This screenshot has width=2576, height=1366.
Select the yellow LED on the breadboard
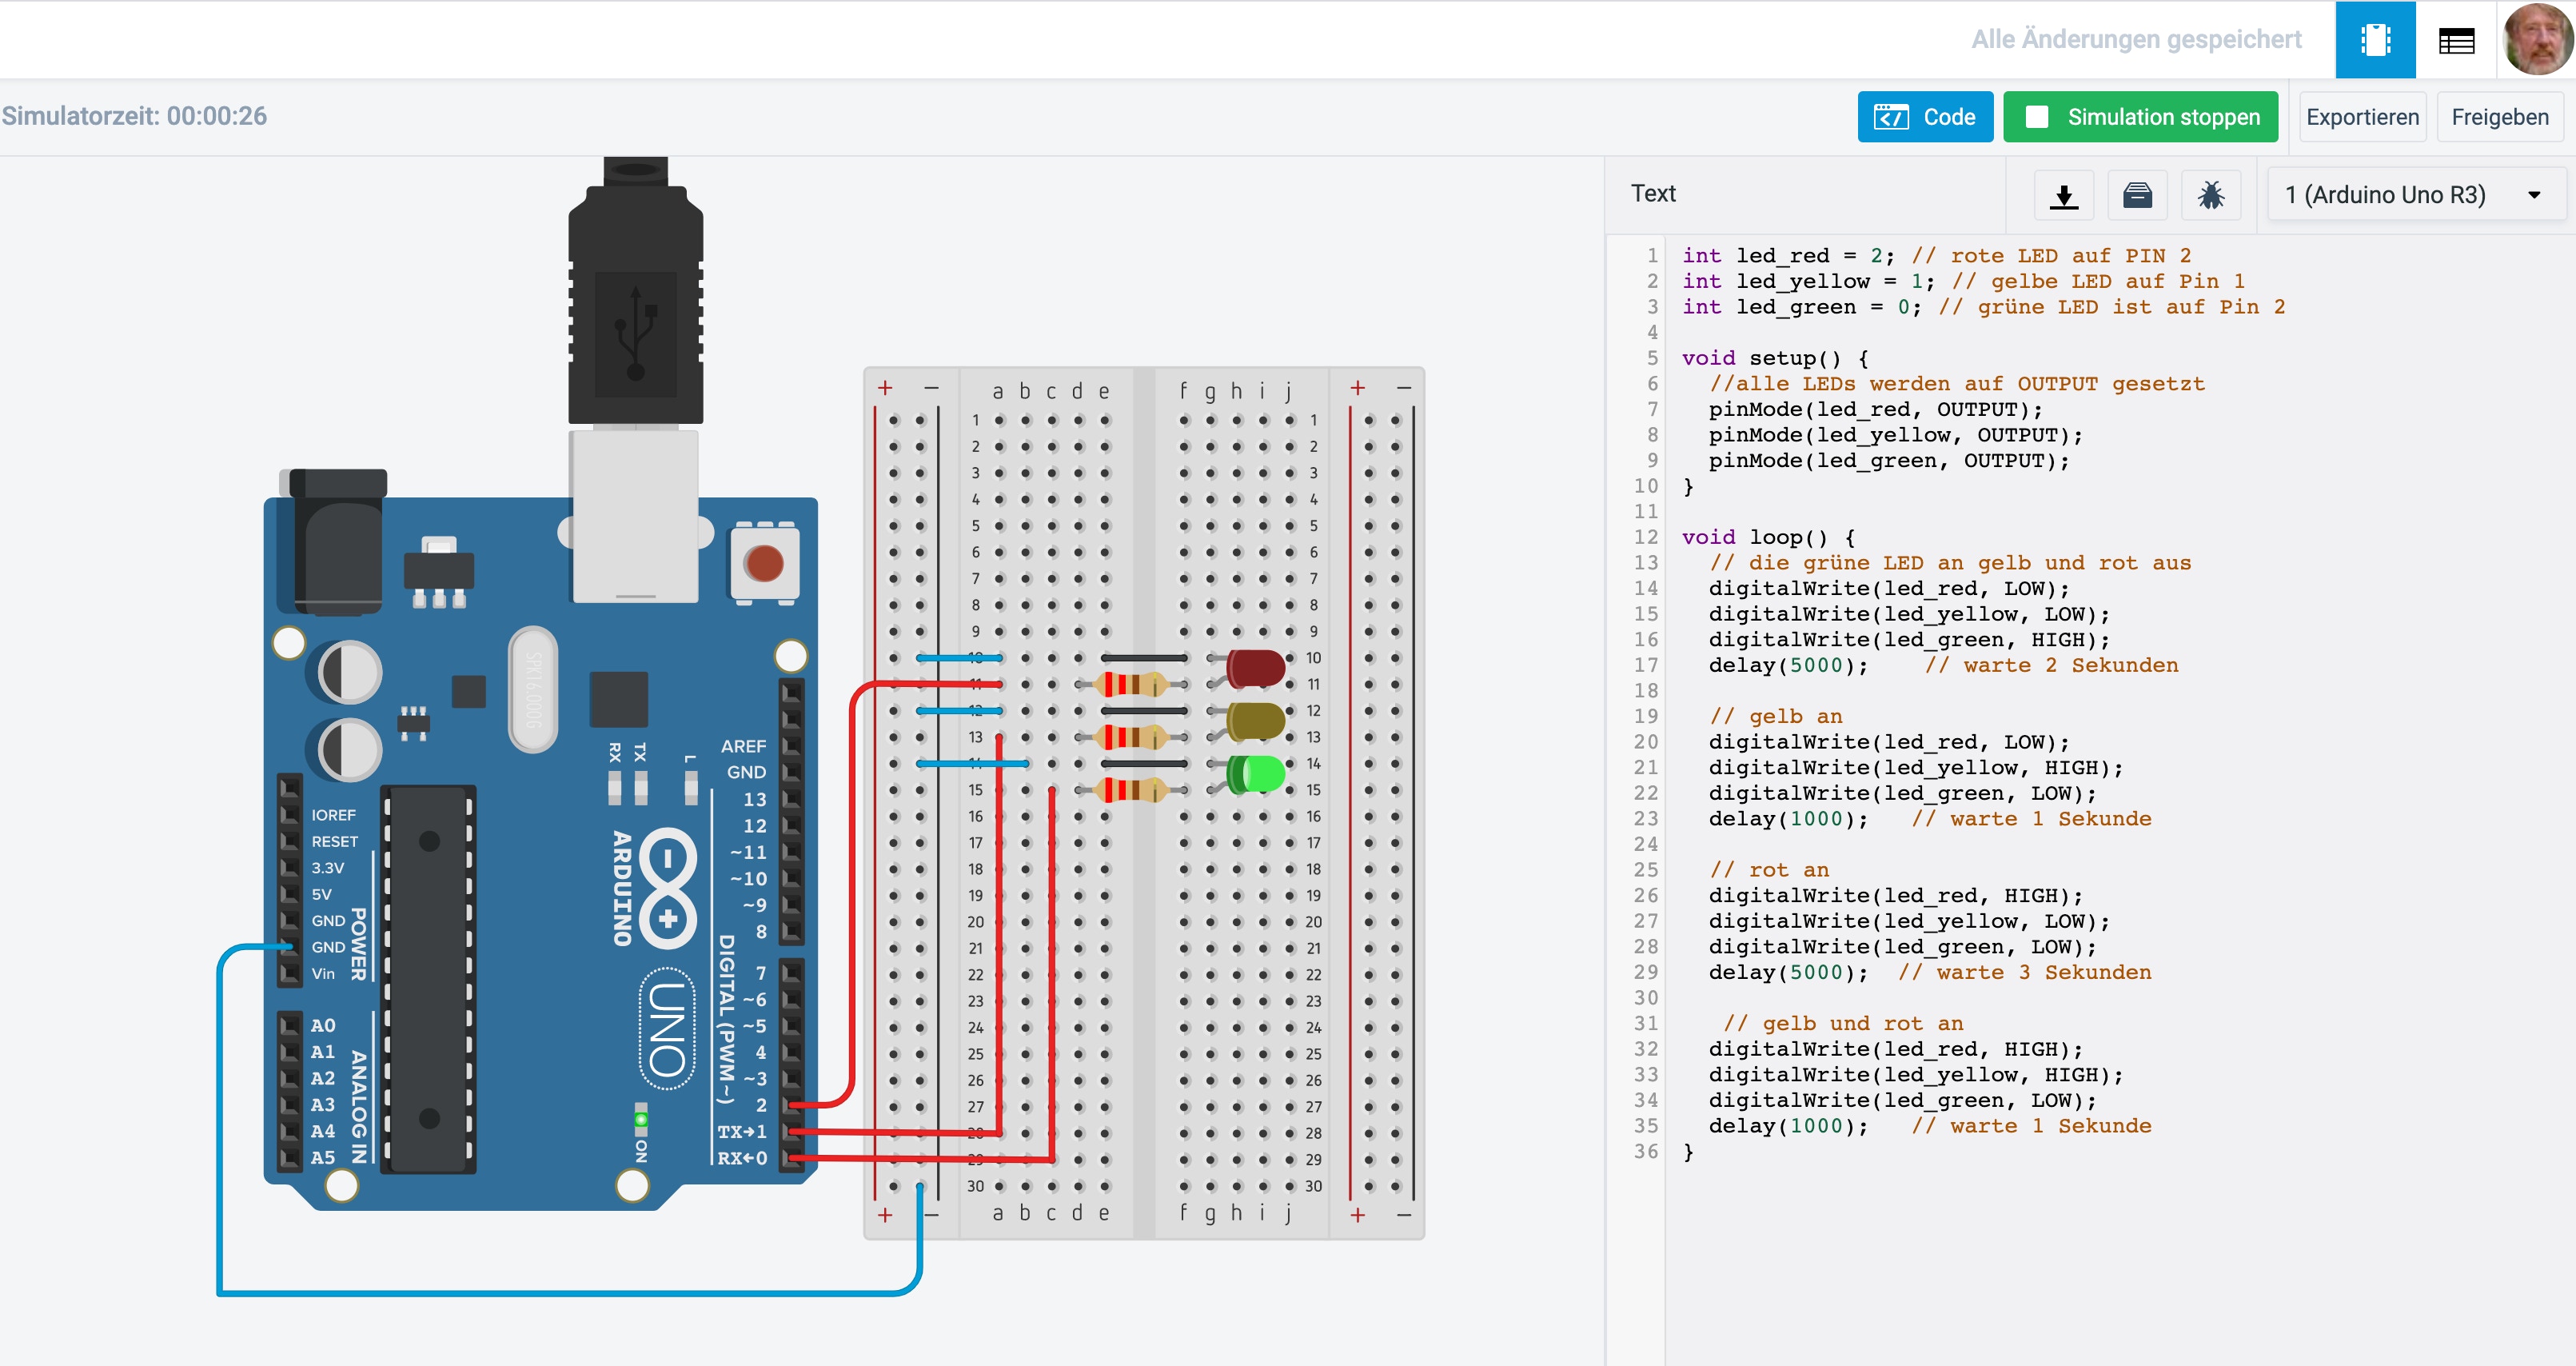[x=1254, y=721]
